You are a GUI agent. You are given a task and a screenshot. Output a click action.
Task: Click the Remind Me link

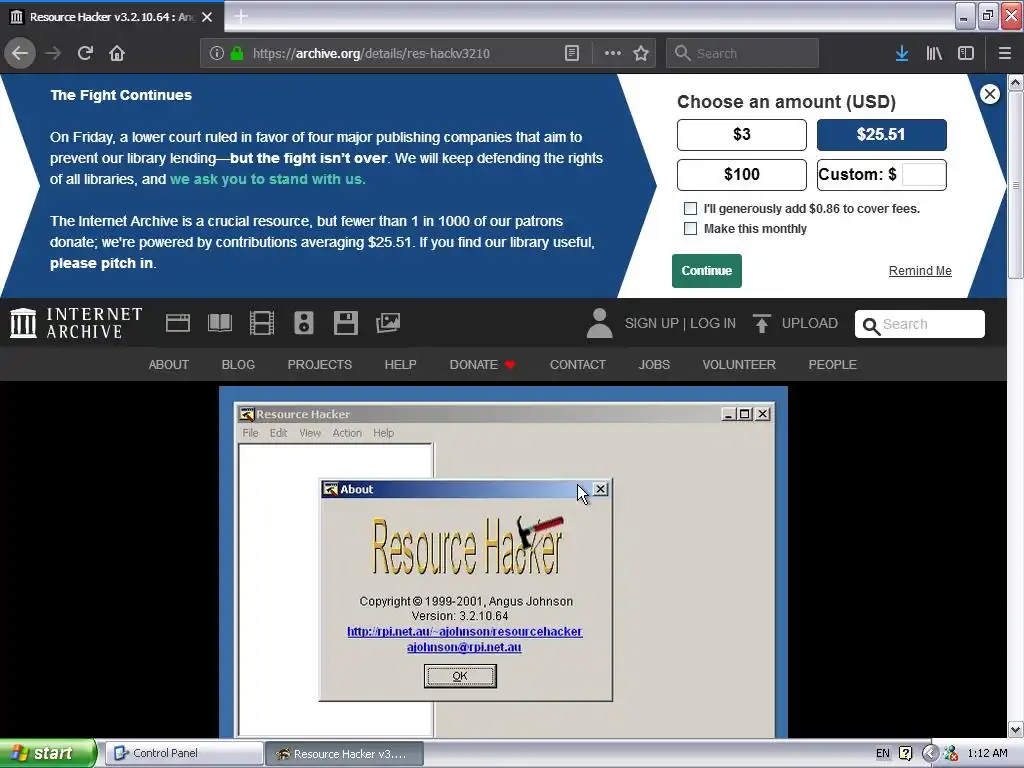click(x=920, y=270)
